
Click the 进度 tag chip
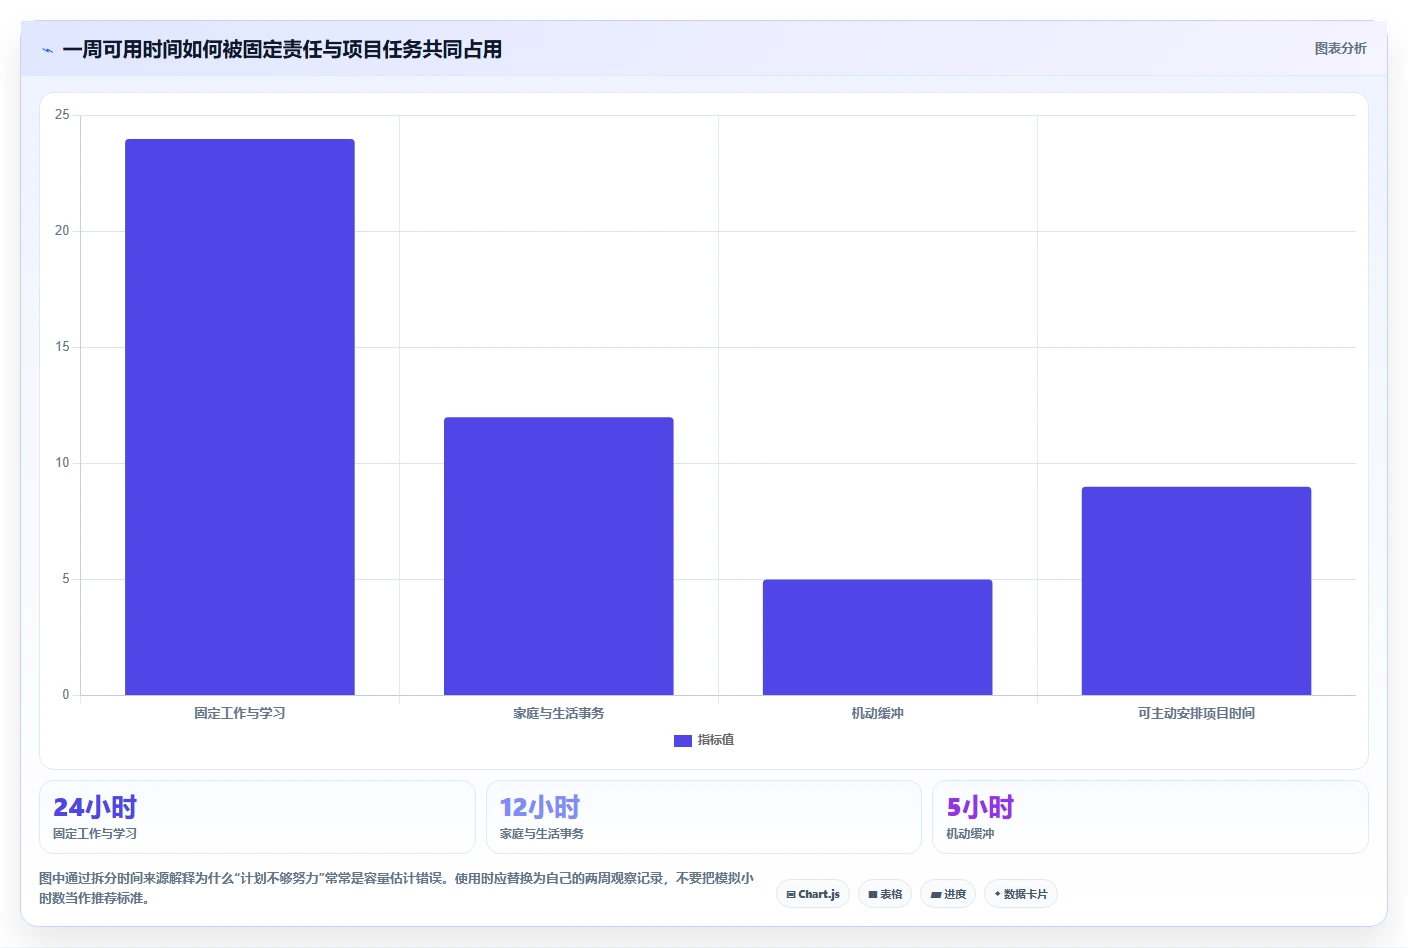coord(948,894)
